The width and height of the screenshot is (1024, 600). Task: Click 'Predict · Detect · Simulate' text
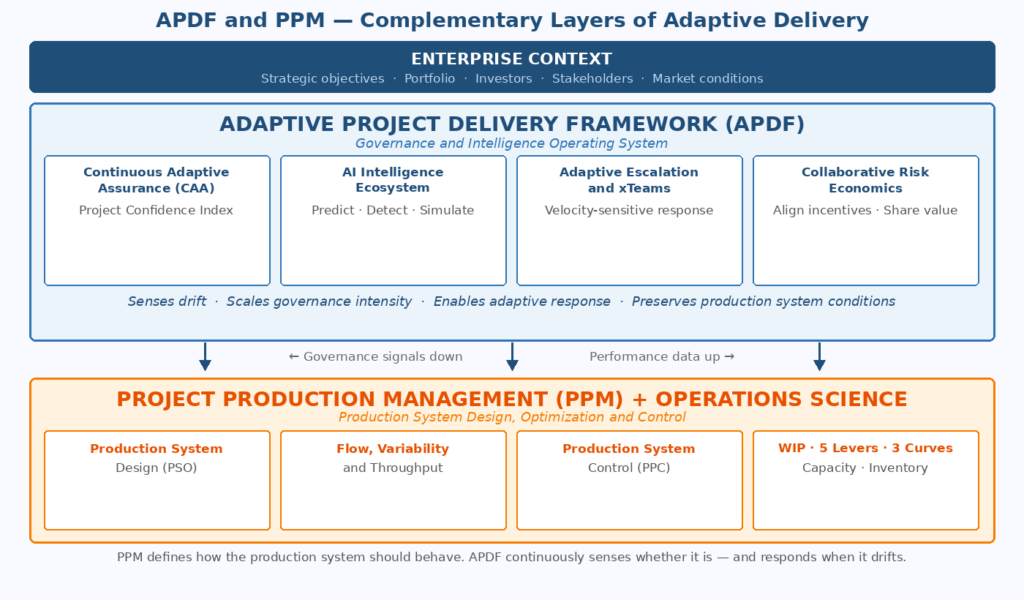click(x=392, y=210)
